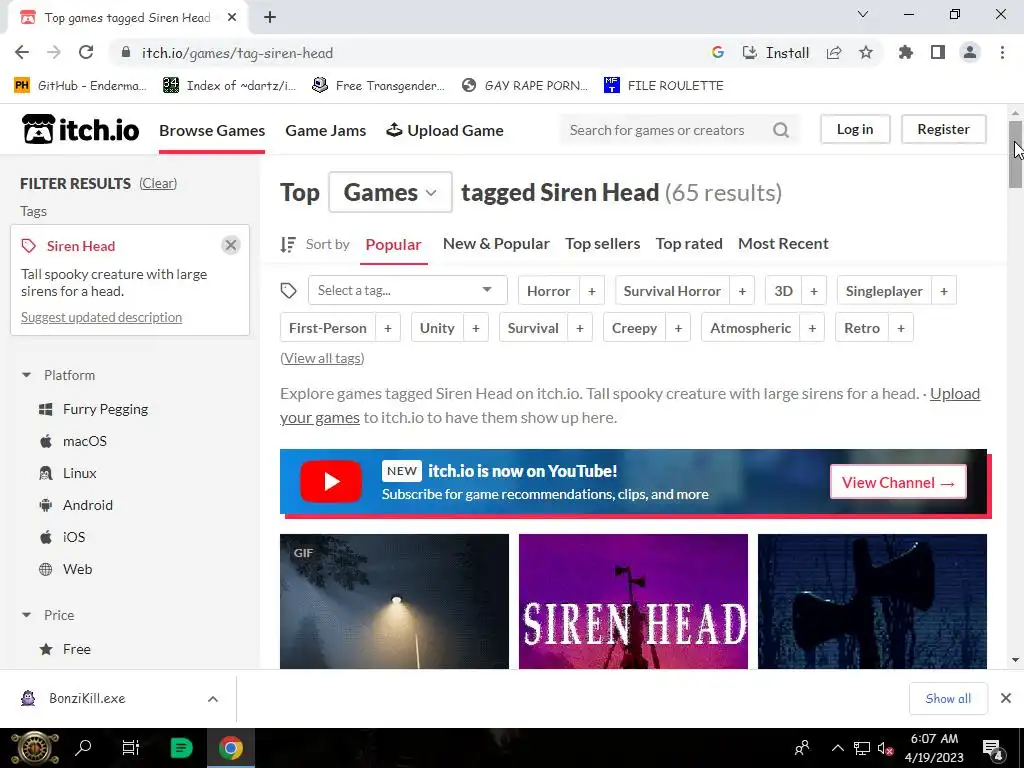Expand BonziKill.exe download options arrow
The height and width of the screenshot is (768, 1024).
tap(213, 699)
